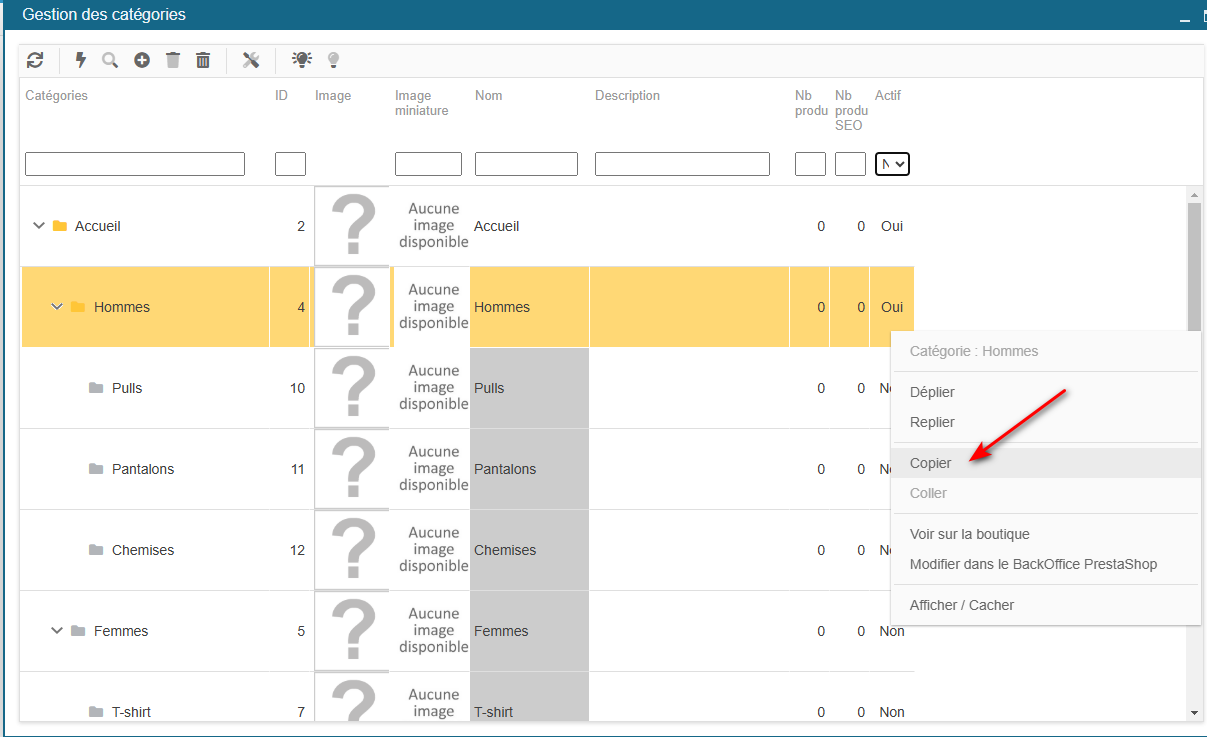Select the Pantalons category row
The height and width of the screenshot is (737, 1207).
pyautogui.click(x=143, y=469)
